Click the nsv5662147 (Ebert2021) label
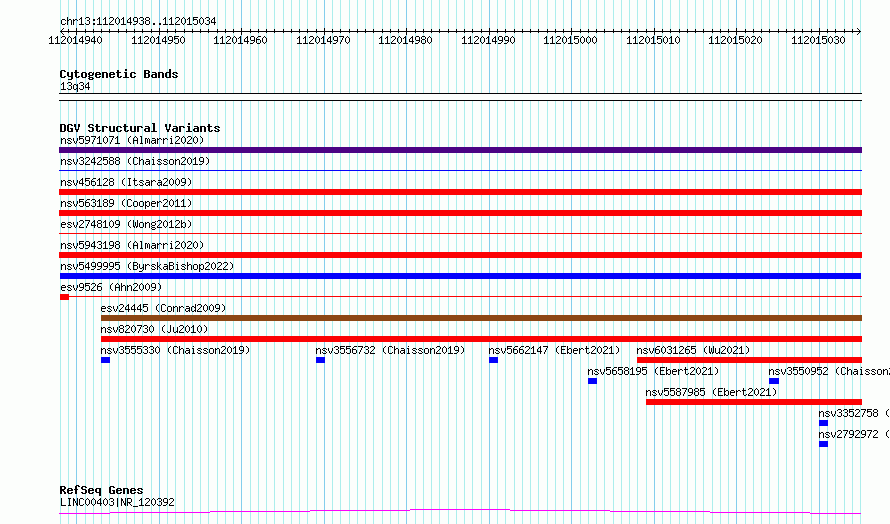The image size is (890, 524). point(555,350)
